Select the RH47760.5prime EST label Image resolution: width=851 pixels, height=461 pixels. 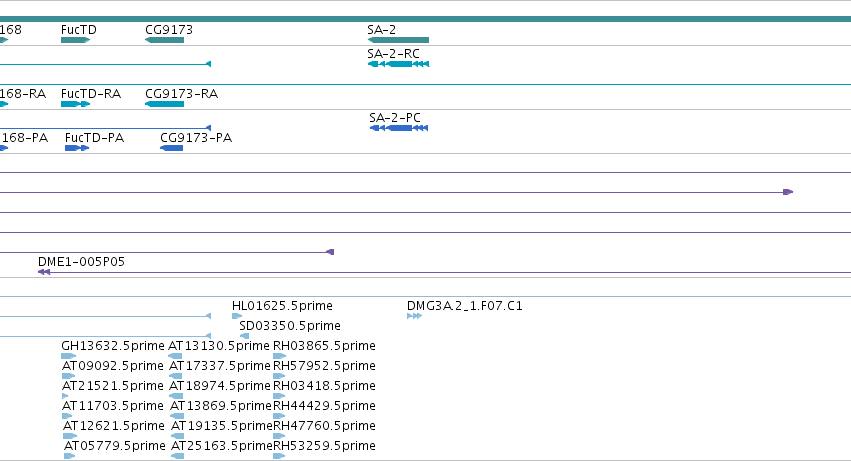324,426
